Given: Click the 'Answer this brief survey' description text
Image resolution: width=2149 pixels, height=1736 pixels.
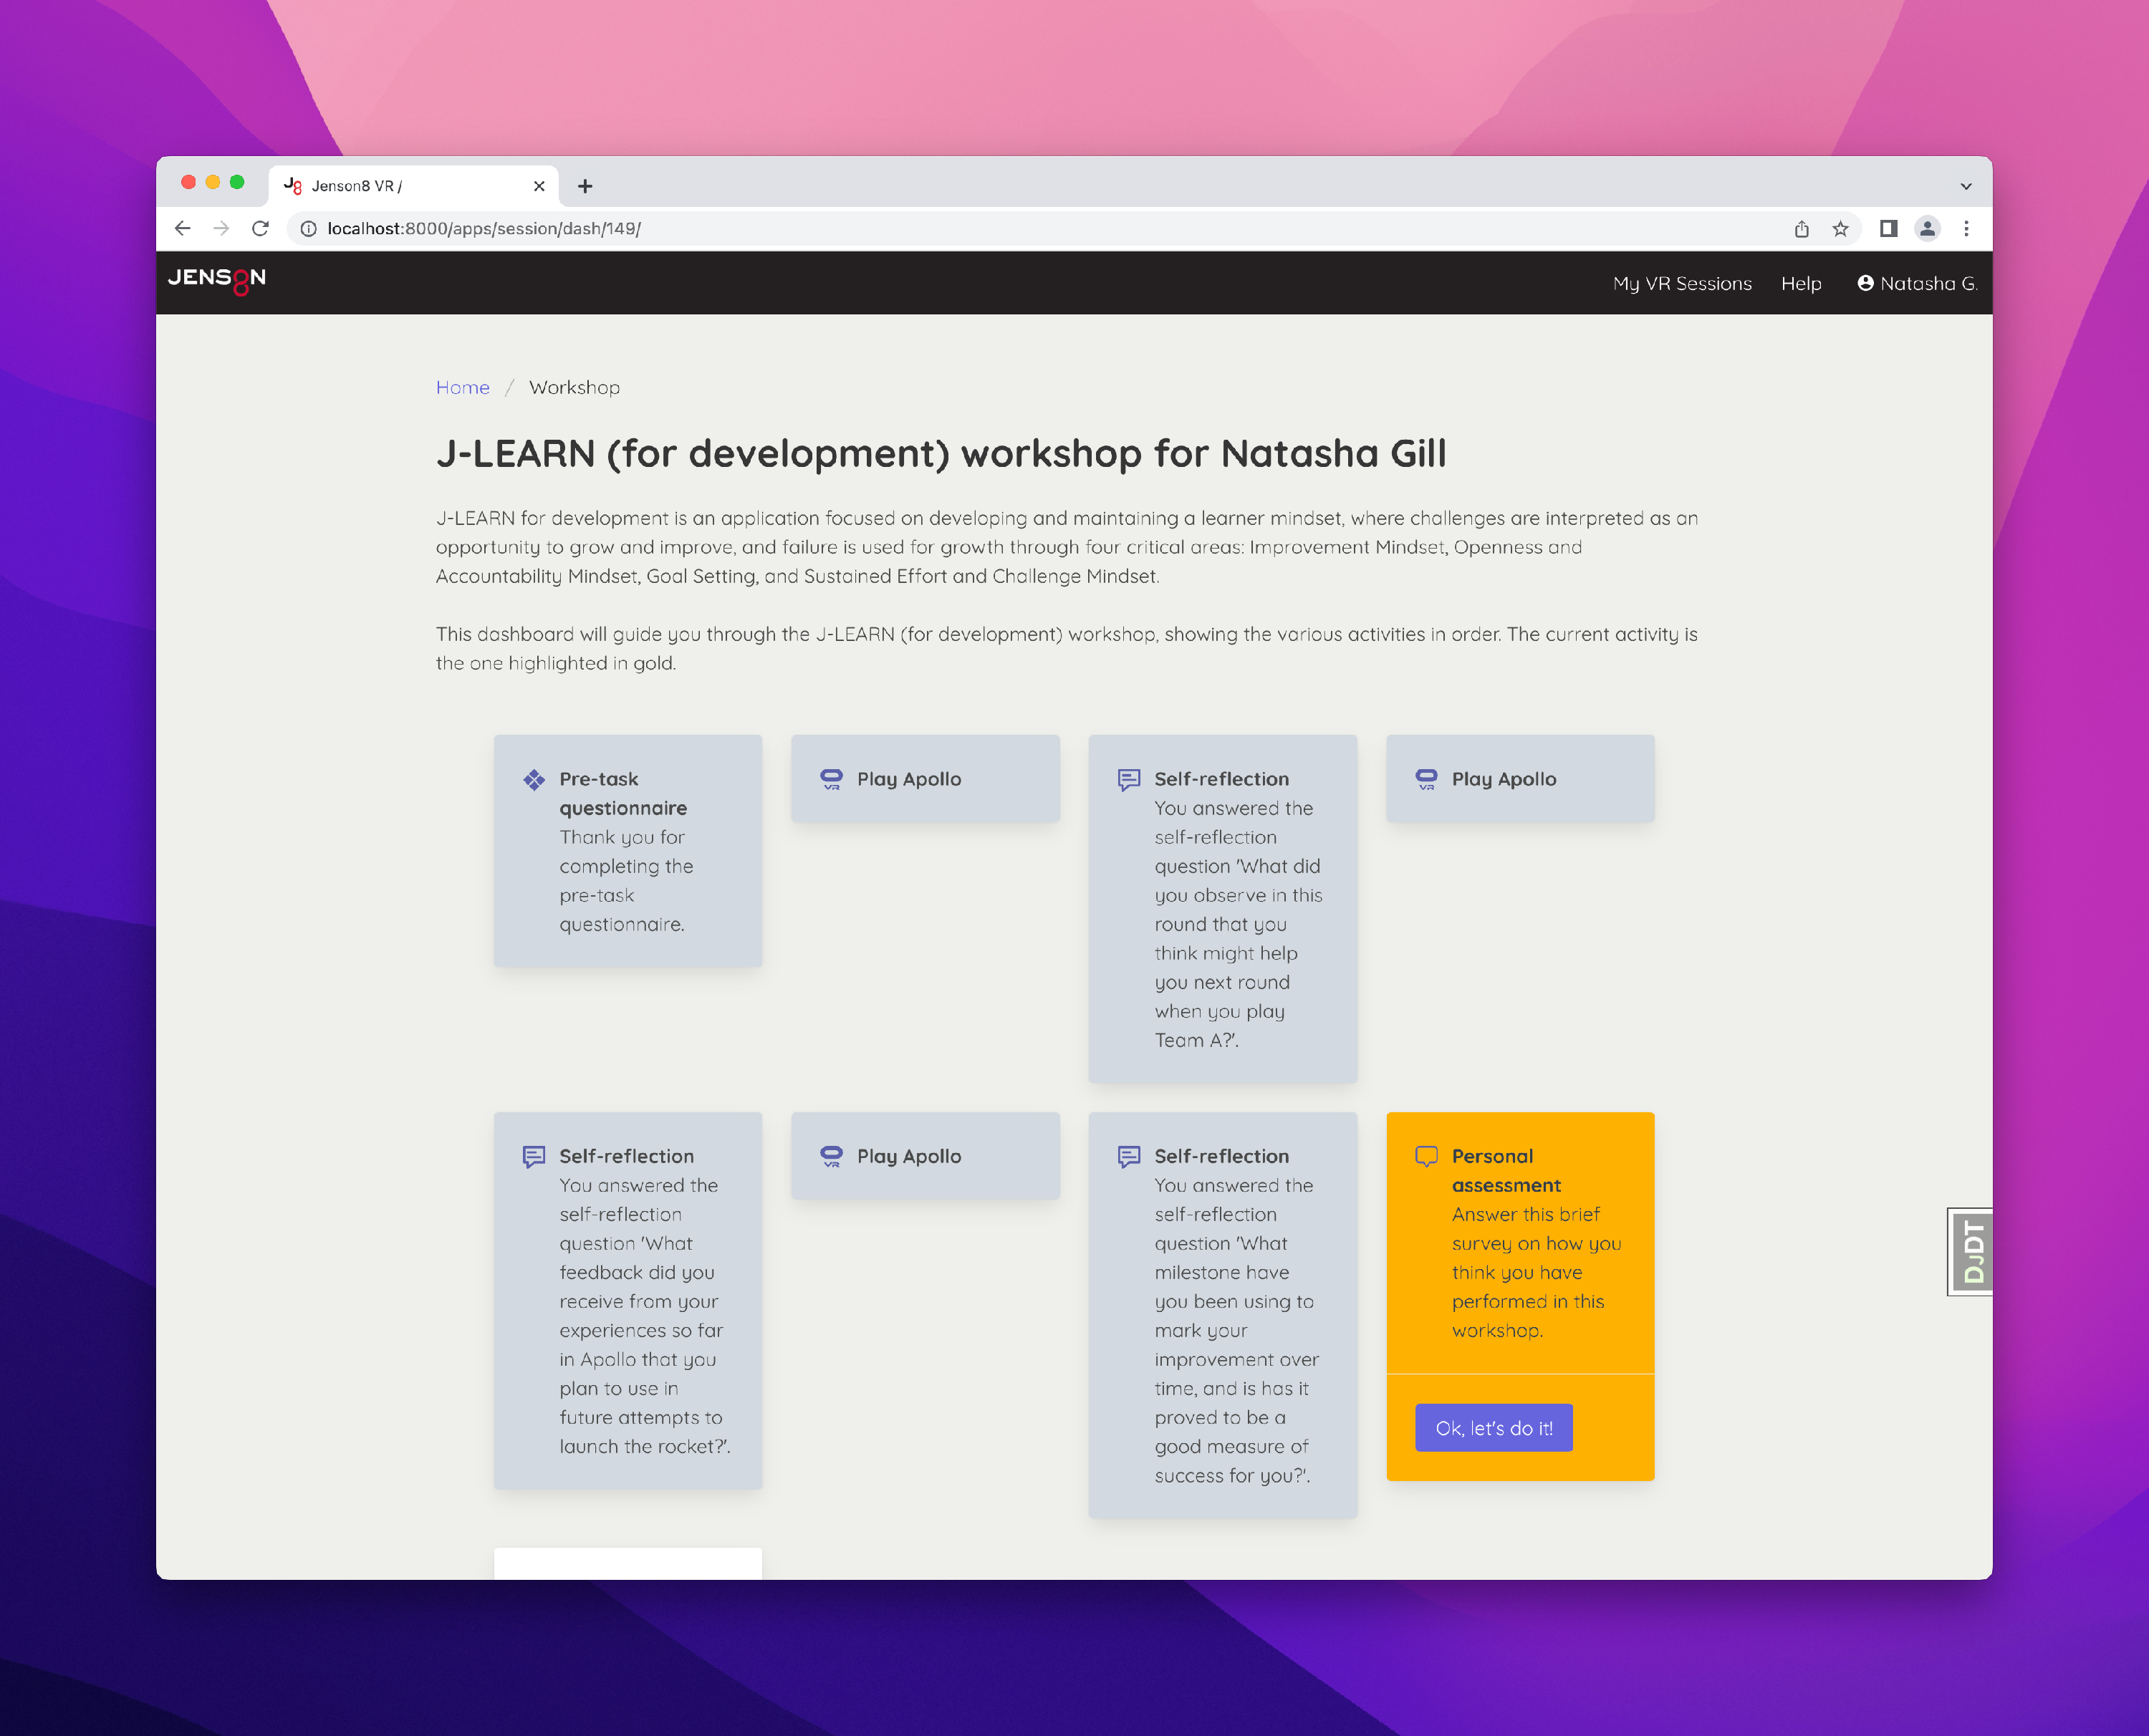Looking at the screenshot, I should pyautogui.click(x=1537, y=1273).
